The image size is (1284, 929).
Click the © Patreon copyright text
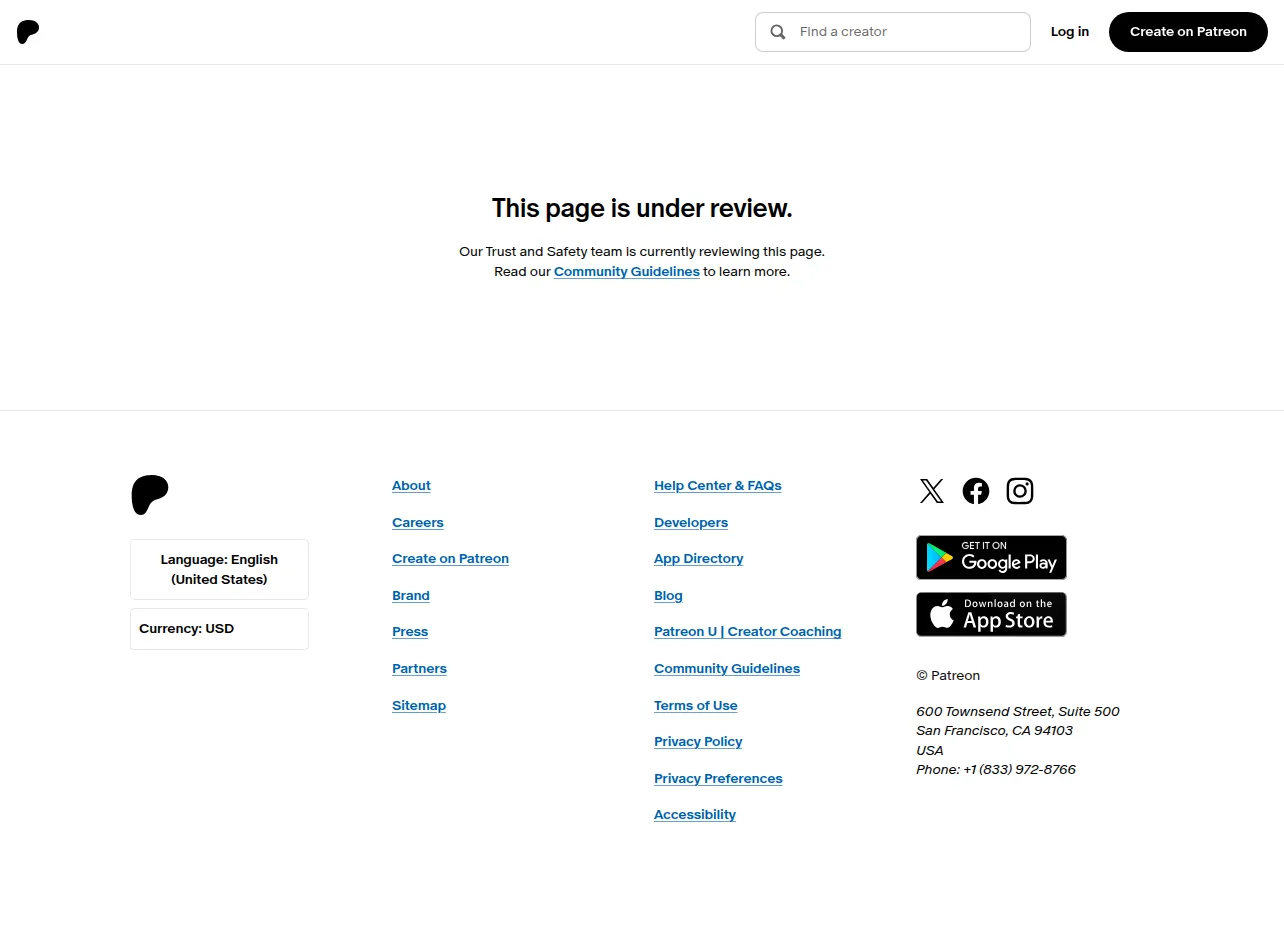click(948, 676)
